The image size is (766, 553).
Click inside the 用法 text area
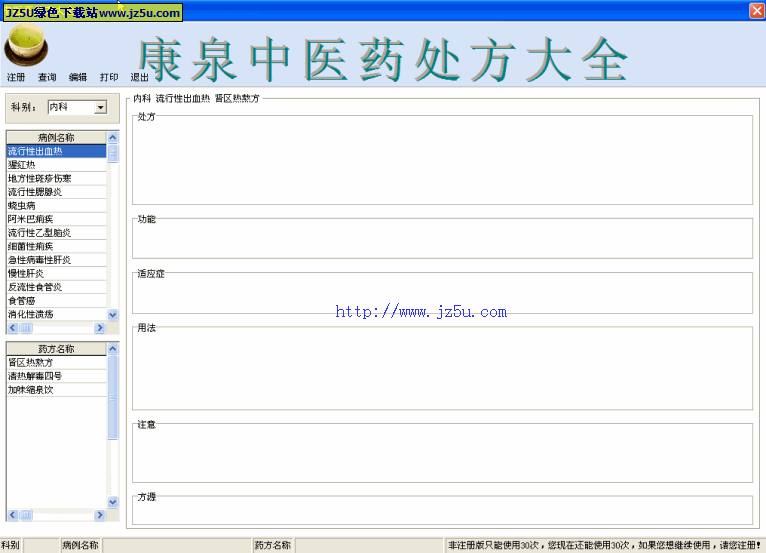point(442,369)
